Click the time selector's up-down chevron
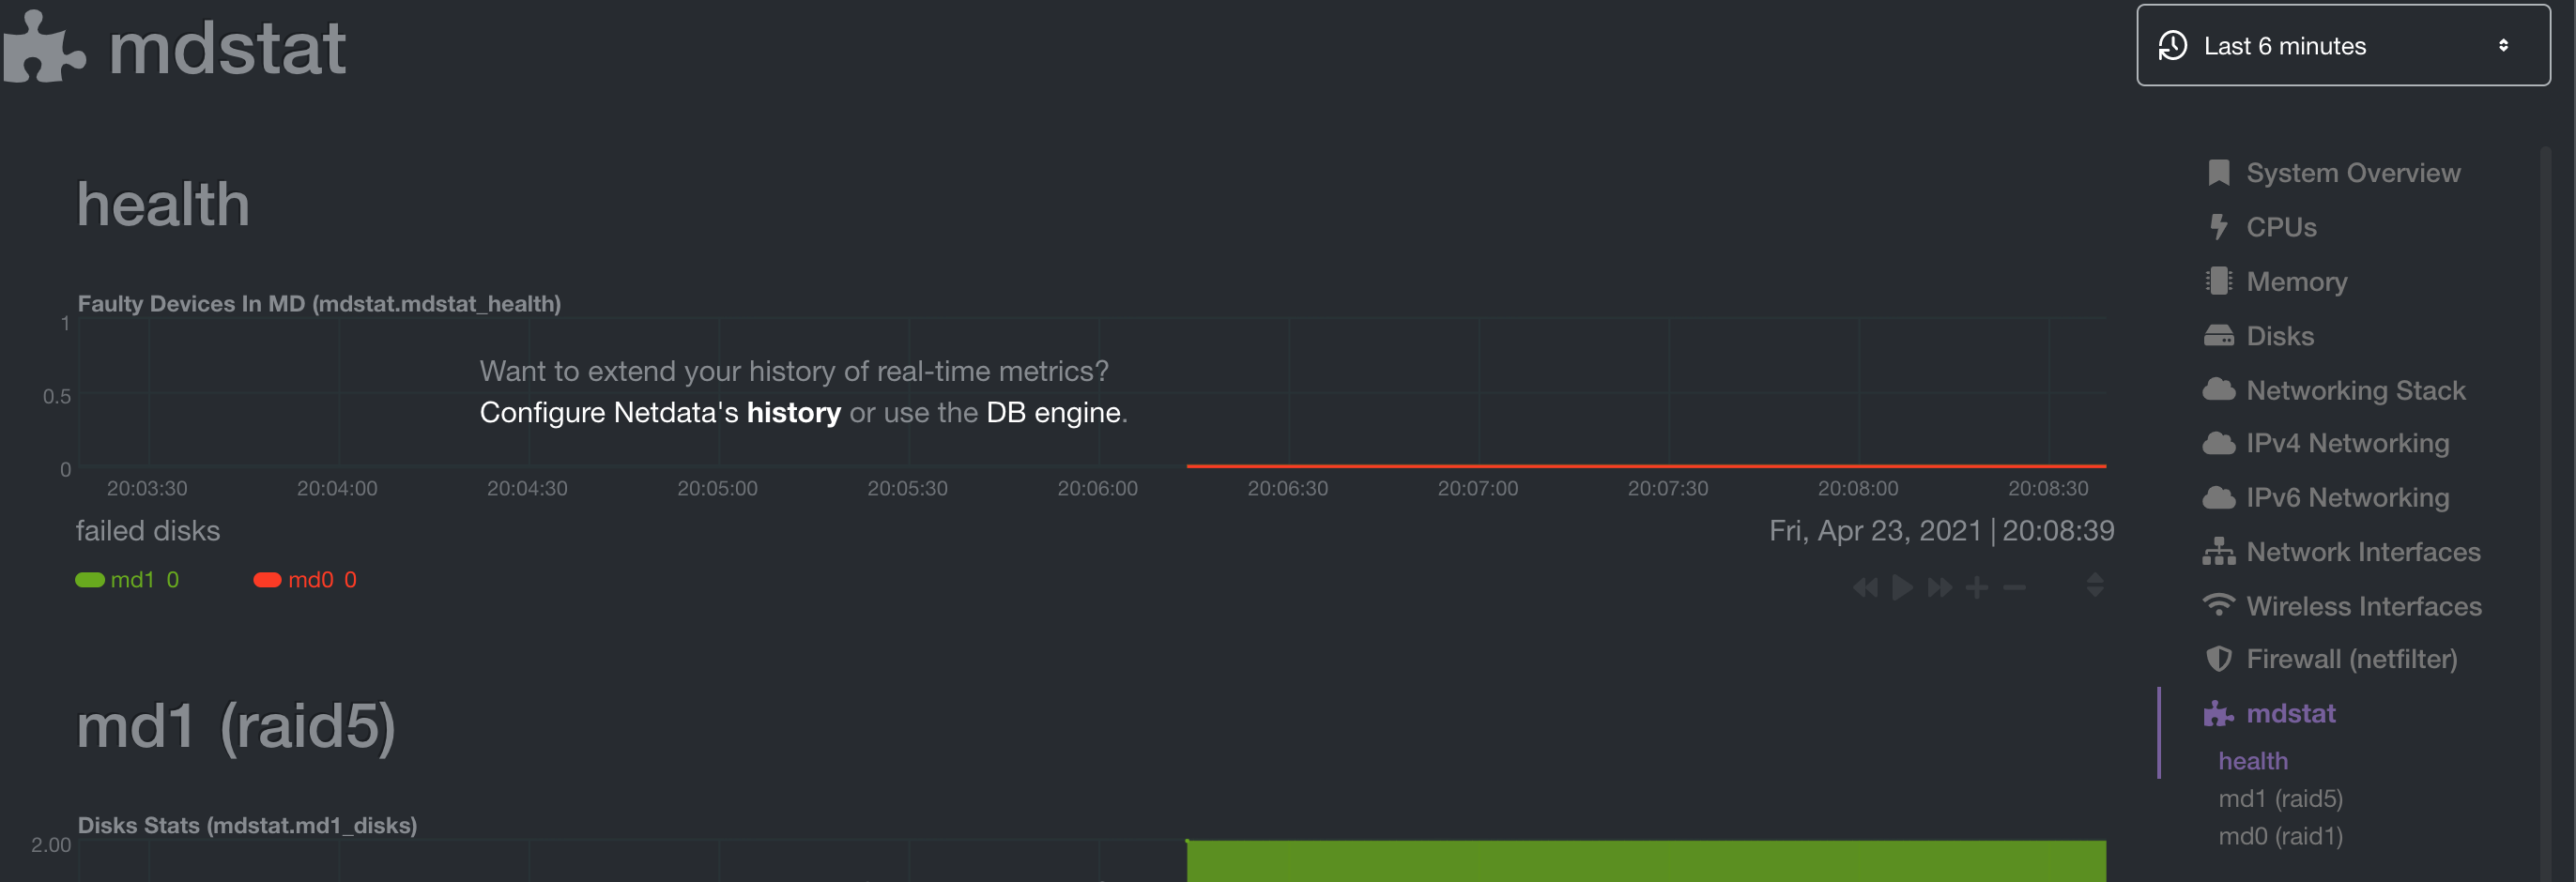2576x882 pixels. 2504,45
